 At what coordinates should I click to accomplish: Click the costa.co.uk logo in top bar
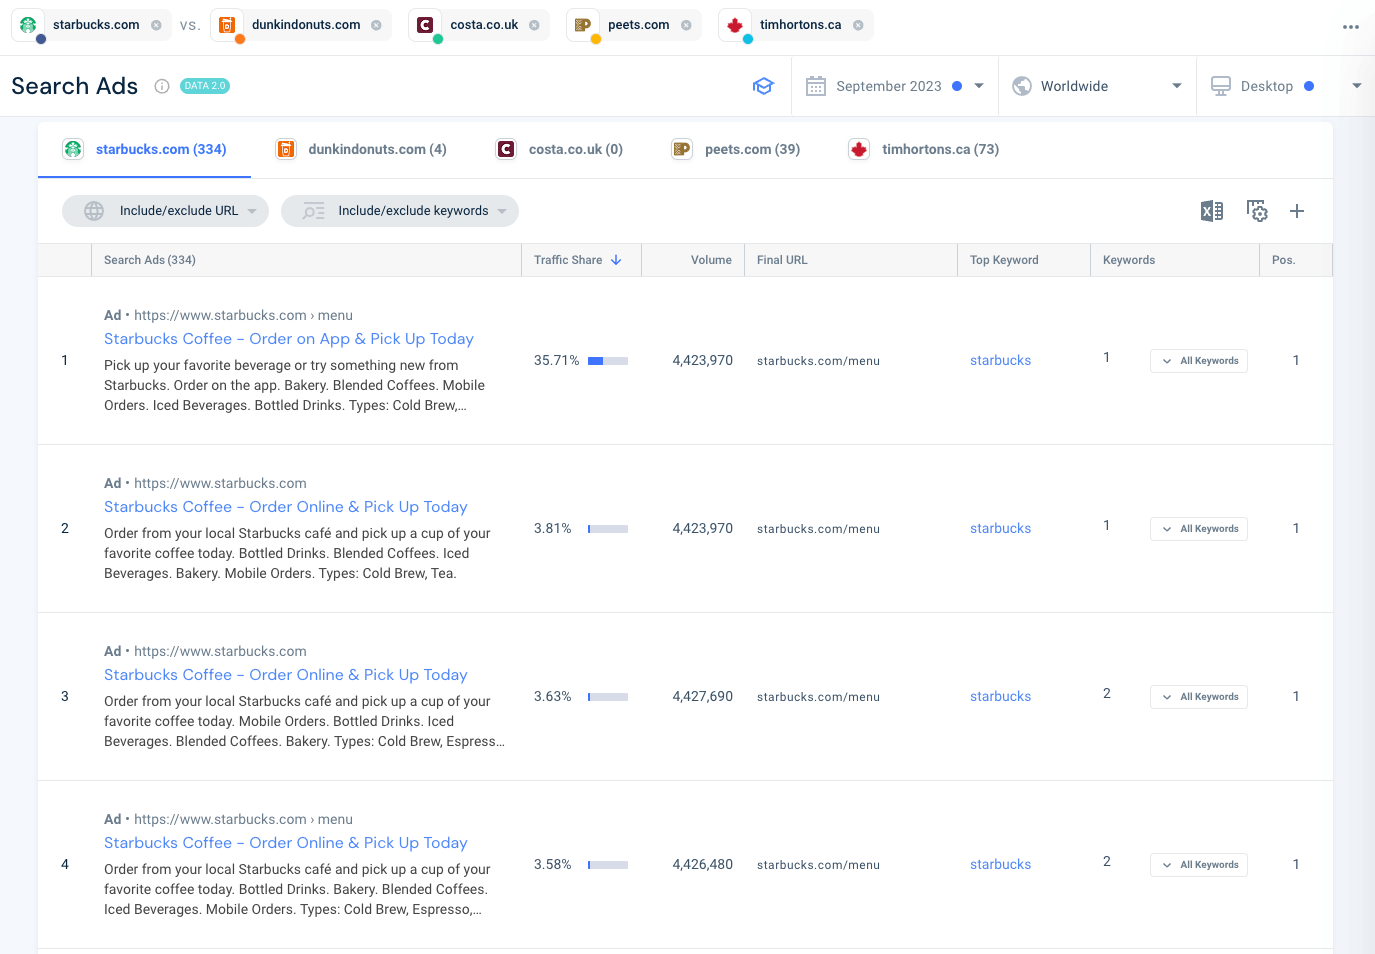pyautogui.click(x=425, y=25)
